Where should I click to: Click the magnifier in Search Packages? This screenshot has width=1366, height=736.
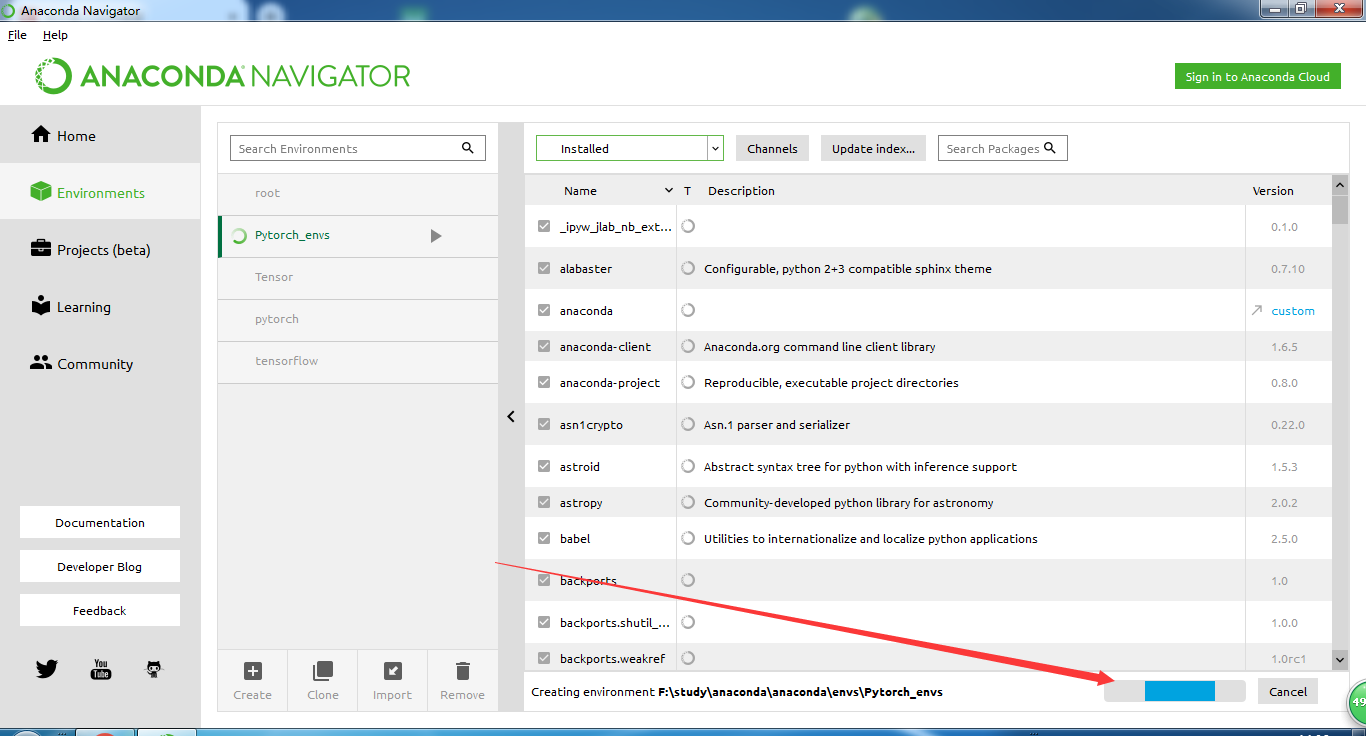(x=1050, y=148)
